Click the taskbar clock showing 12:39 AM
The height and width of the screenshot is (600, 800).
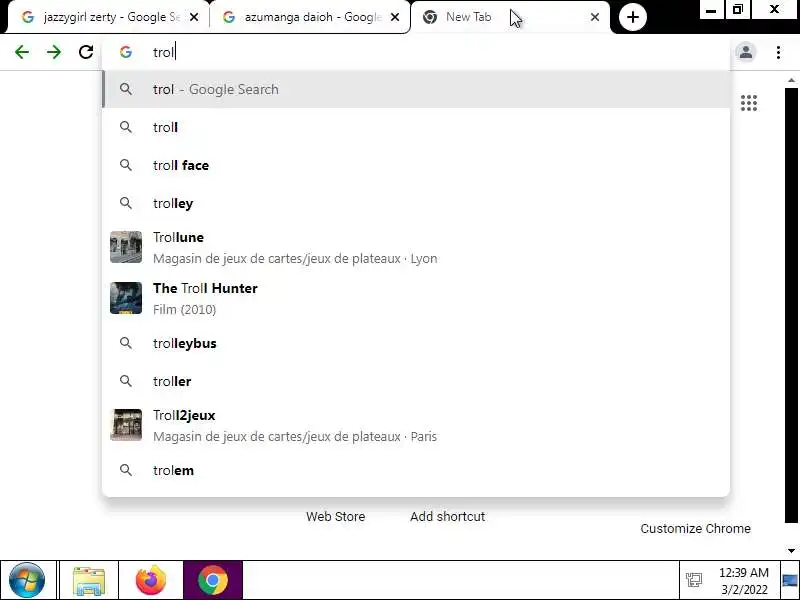point(743,581)
